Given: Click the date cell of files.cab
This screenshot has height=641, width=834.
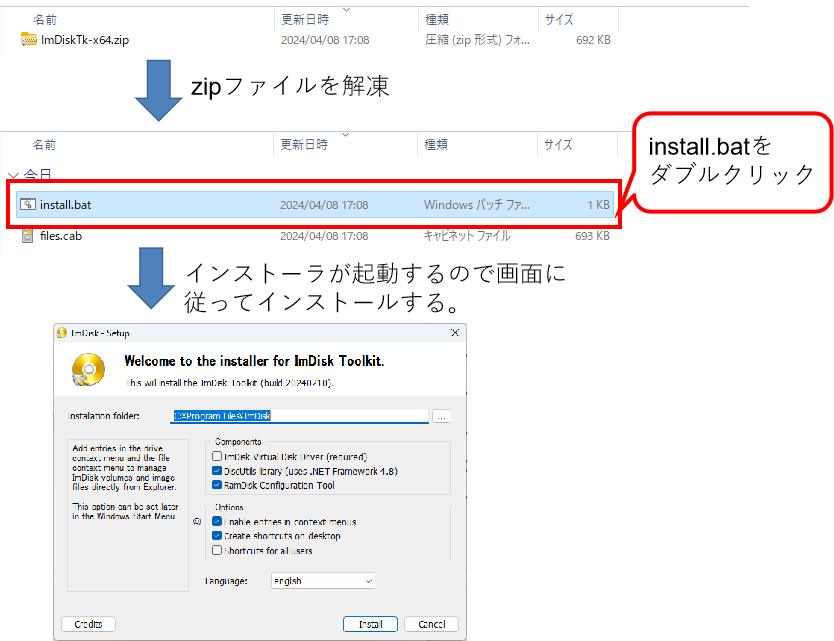Looking at the screenshot, I should 324,236.
